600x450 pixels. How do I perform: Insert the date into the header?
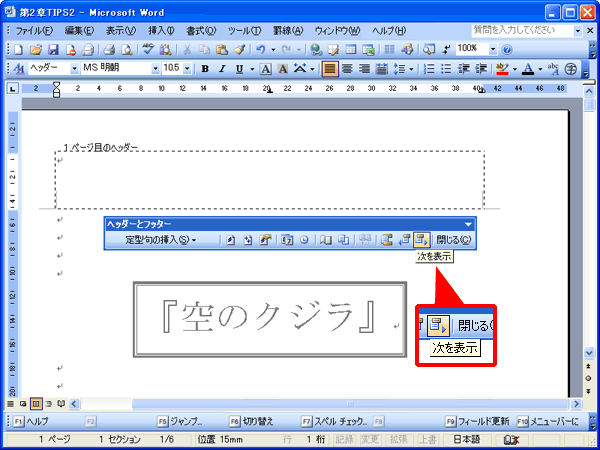tap(287, 240)
